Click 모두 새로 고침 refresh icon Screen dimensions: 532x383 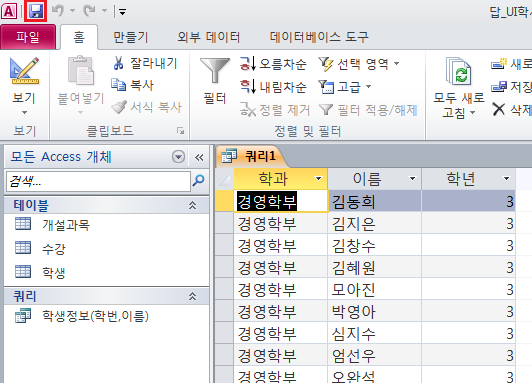tap(458, 71)
